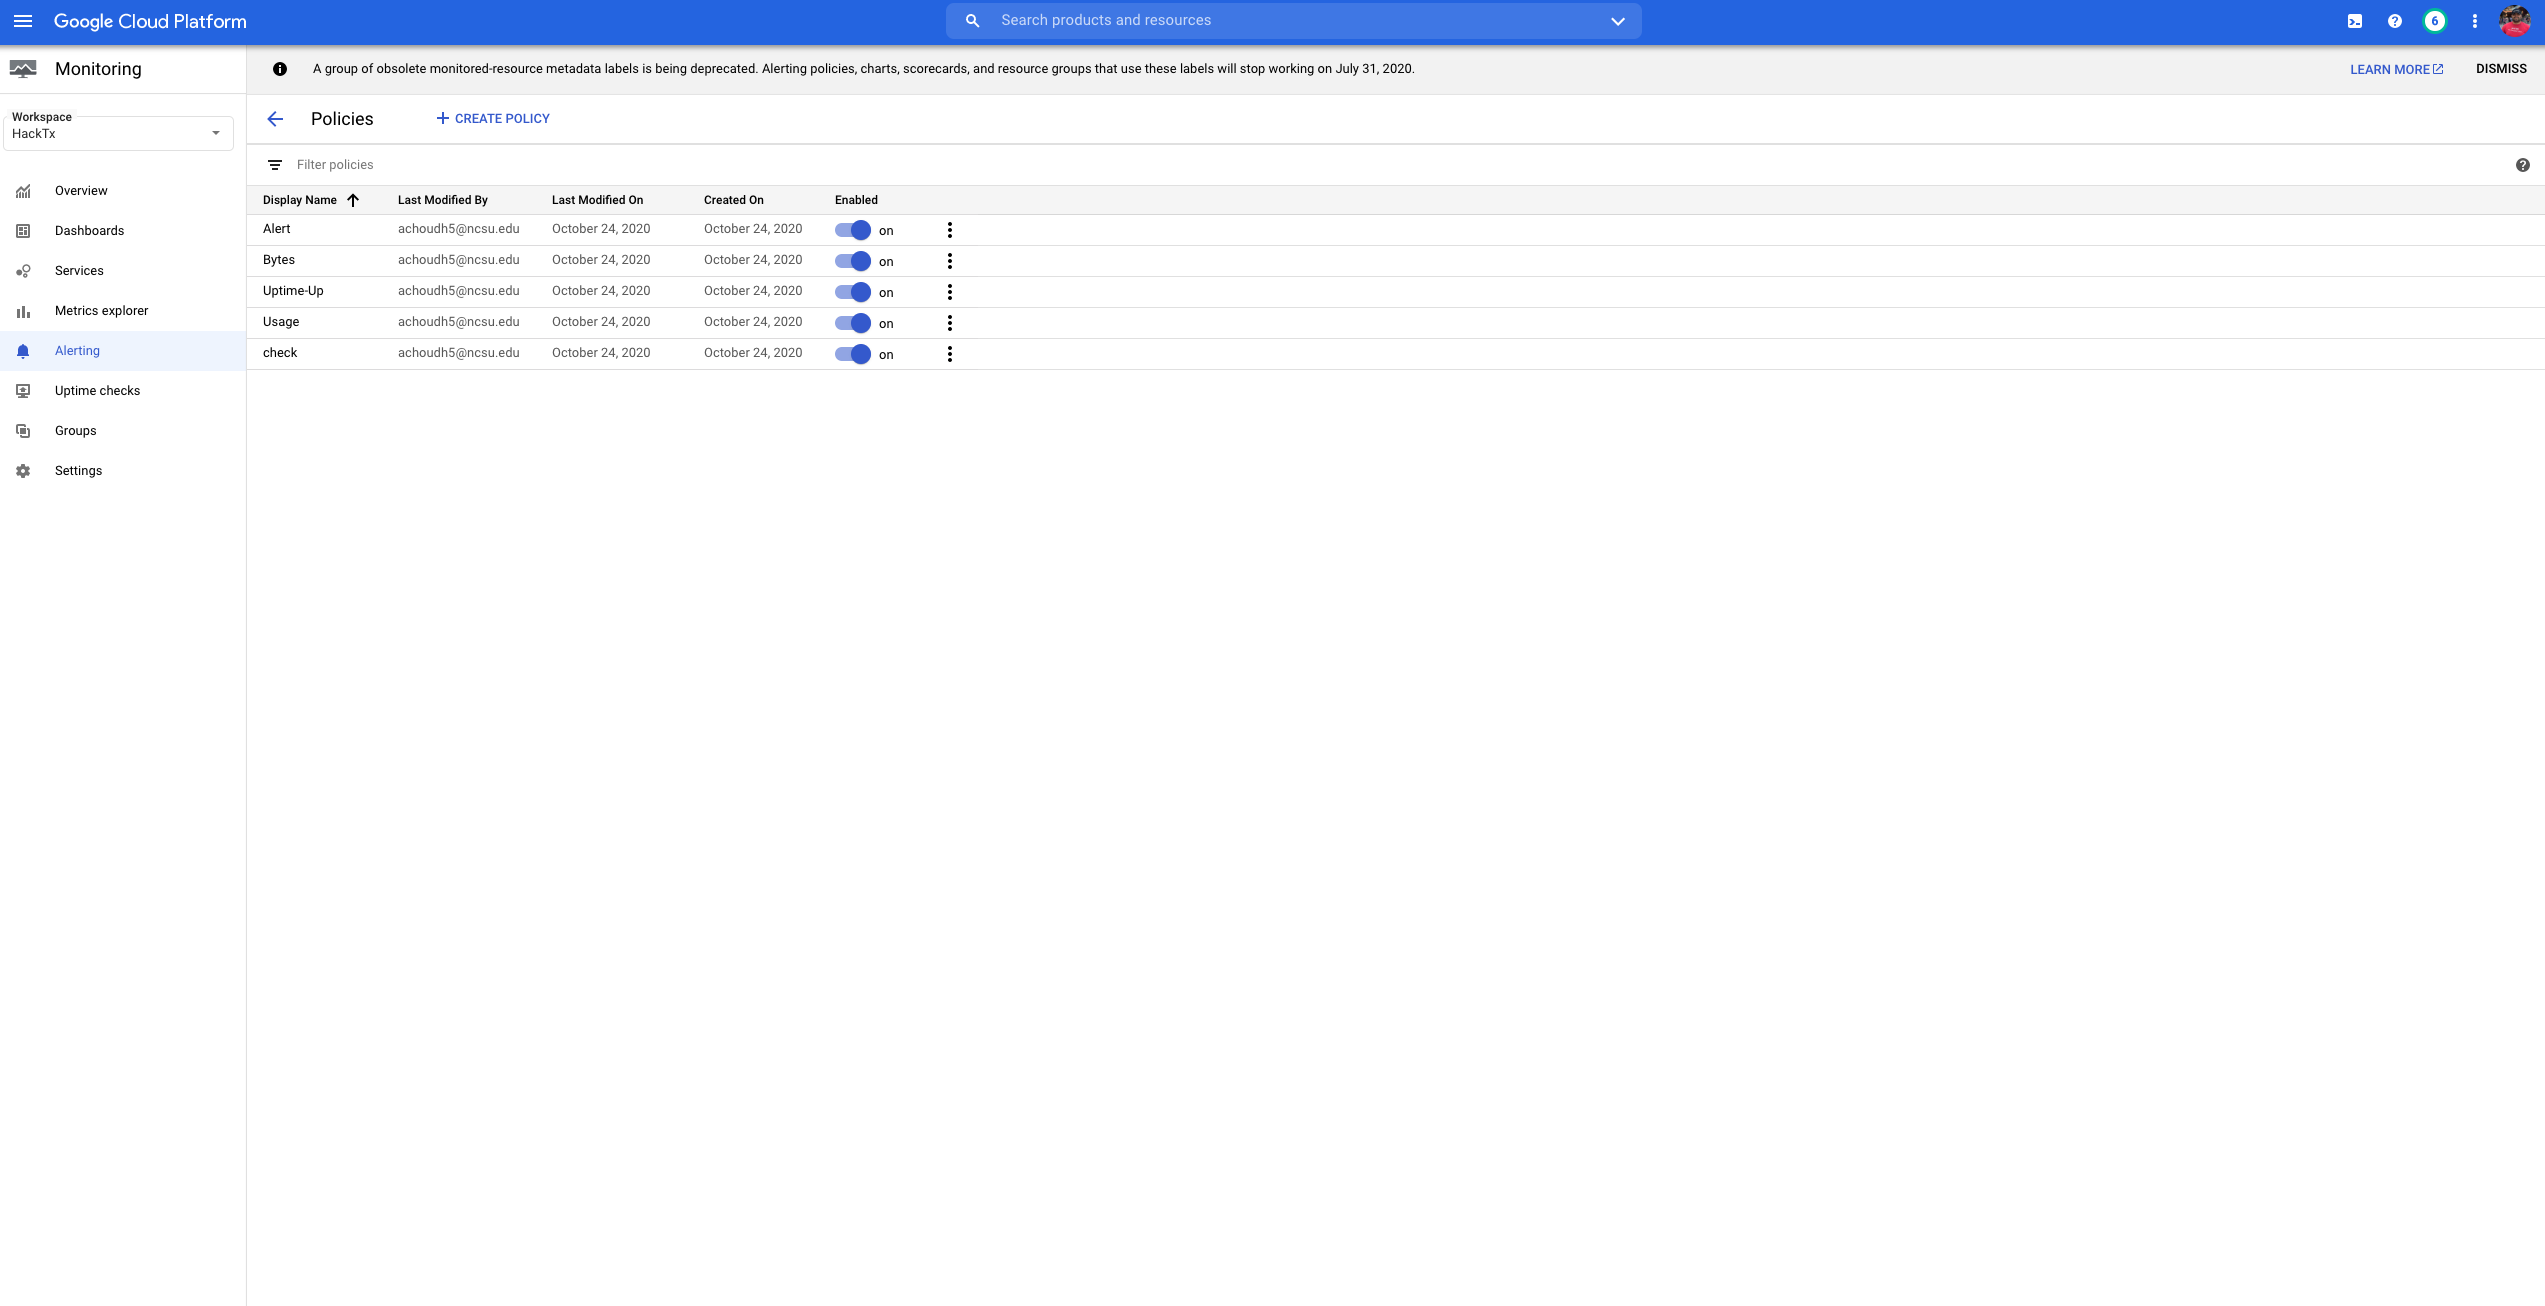Click the Create Policy button
The image size is (2545, 1306).
tap(493, 119)
